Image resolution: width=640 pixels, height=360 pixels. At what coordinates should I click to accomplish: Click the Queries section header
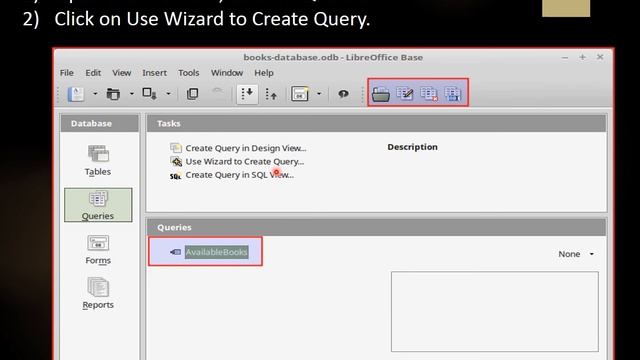point(376,227)
